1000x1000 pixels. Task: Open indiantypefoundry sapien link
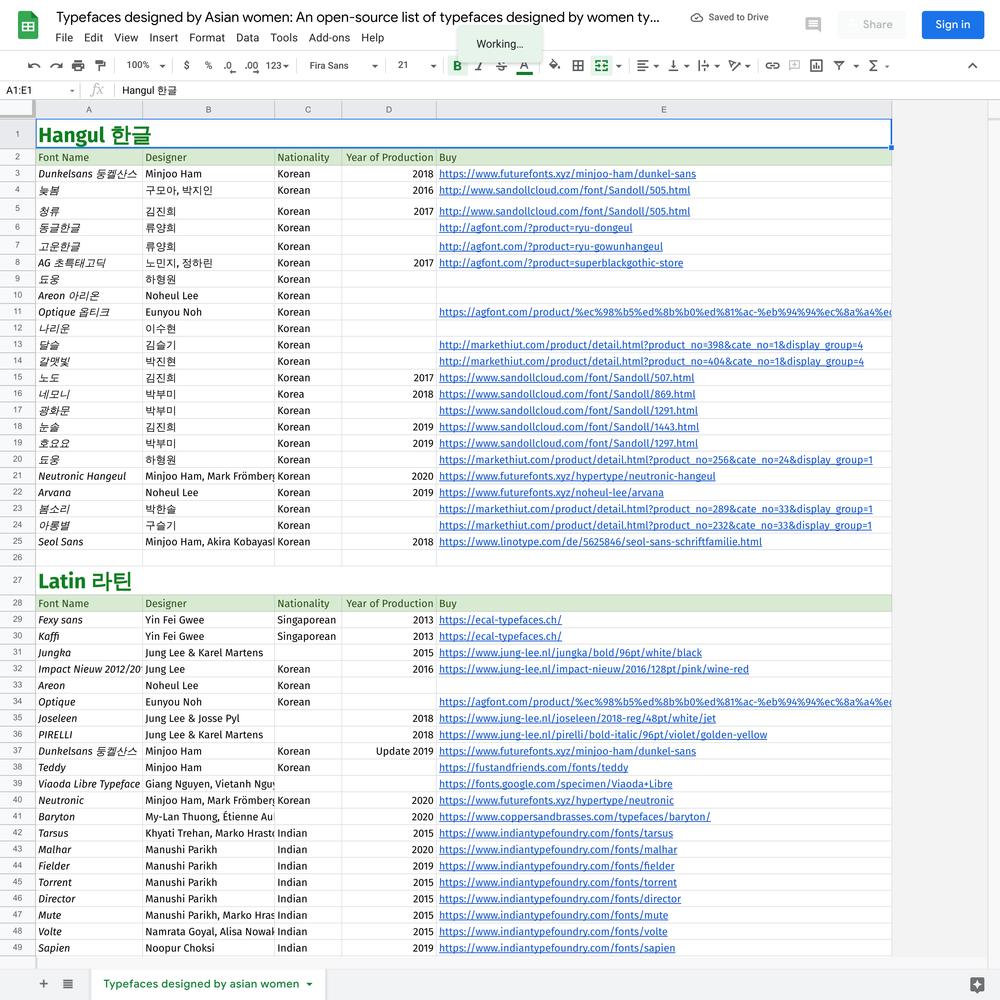tap(557, 948)
